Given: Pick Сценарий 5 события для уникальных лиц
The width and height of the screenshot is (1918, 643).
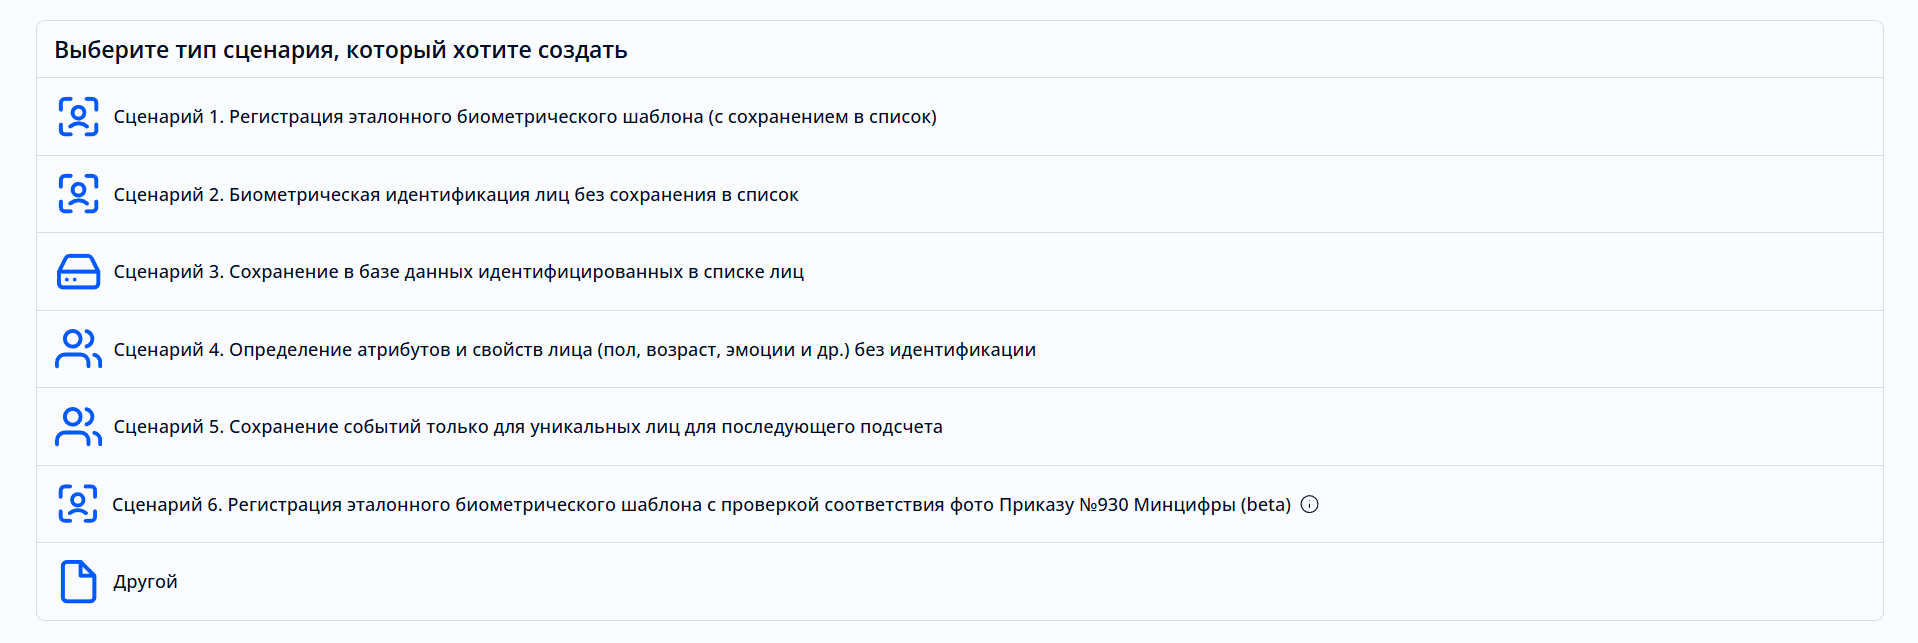Looking at the screenshot, I should (x=530, y=426).
